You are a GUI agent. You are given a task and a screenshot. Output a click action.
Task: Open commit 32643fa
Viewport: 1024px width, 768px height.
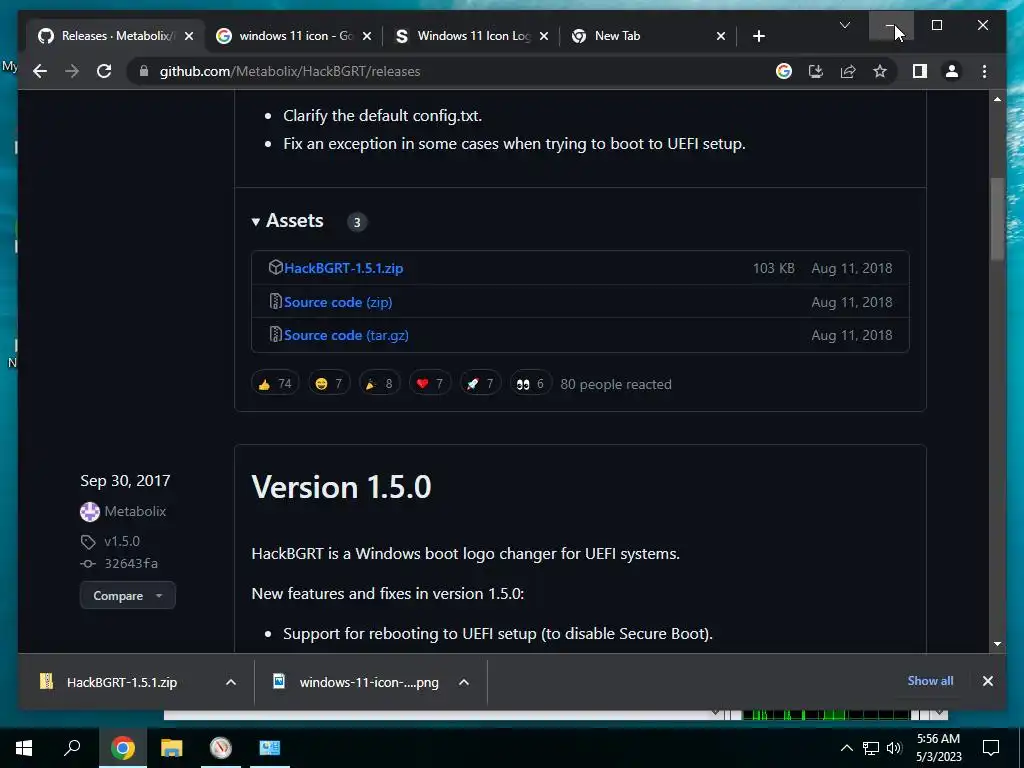click(131, 564)
